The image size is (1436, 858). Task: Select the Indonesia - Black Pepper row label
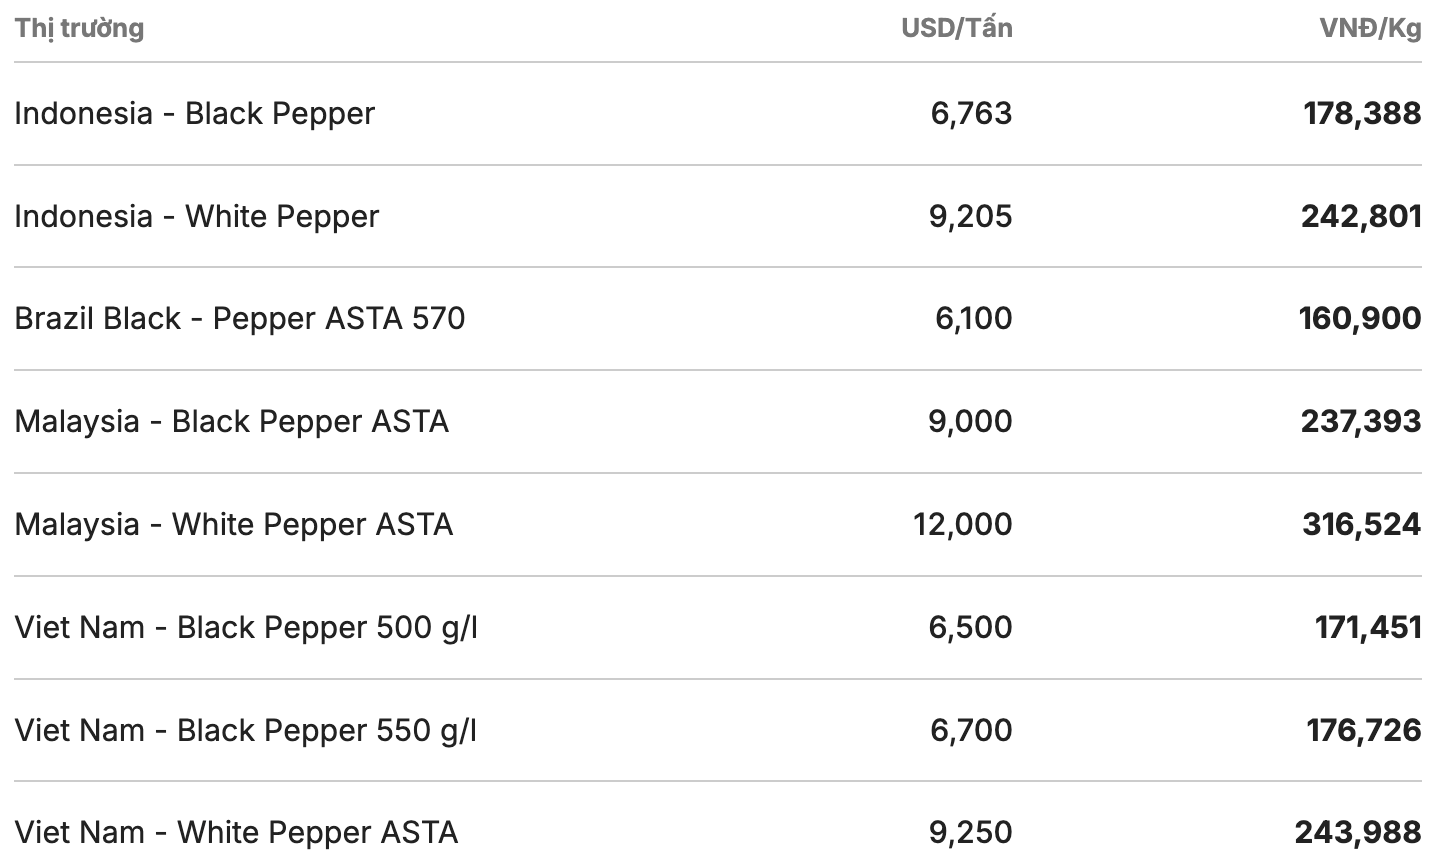click(194, 113)
